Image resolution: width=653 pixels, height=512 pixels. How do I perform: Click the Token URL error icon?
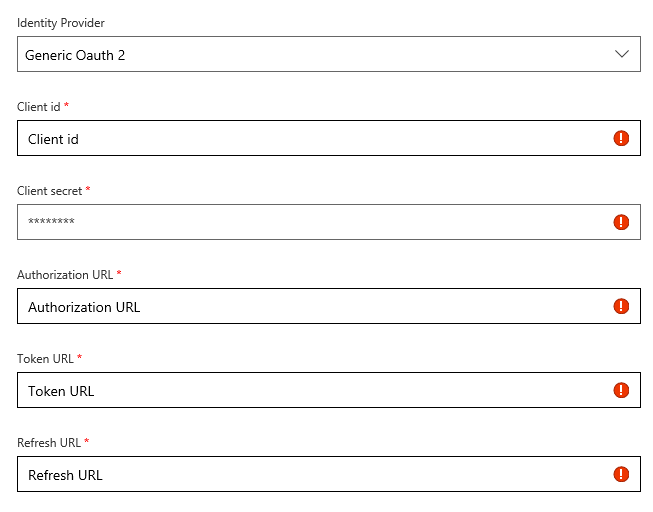coord(621,390)
